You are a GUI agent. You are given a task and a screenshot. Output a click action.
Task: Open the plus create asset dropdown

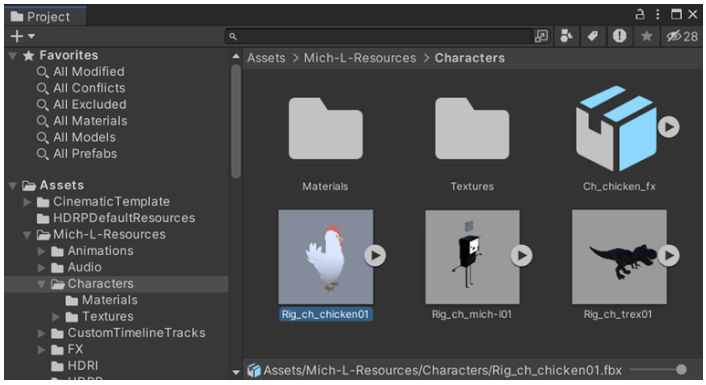click(x=23, y=36)
